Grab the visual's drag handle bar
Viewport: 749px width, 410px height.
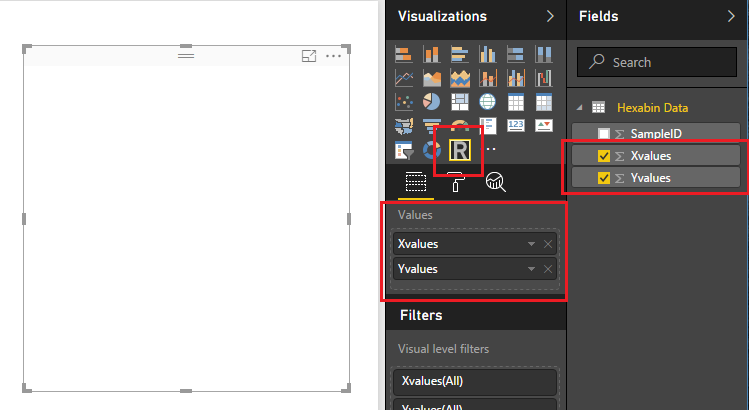pyautogui.click(x=186, y=56)
